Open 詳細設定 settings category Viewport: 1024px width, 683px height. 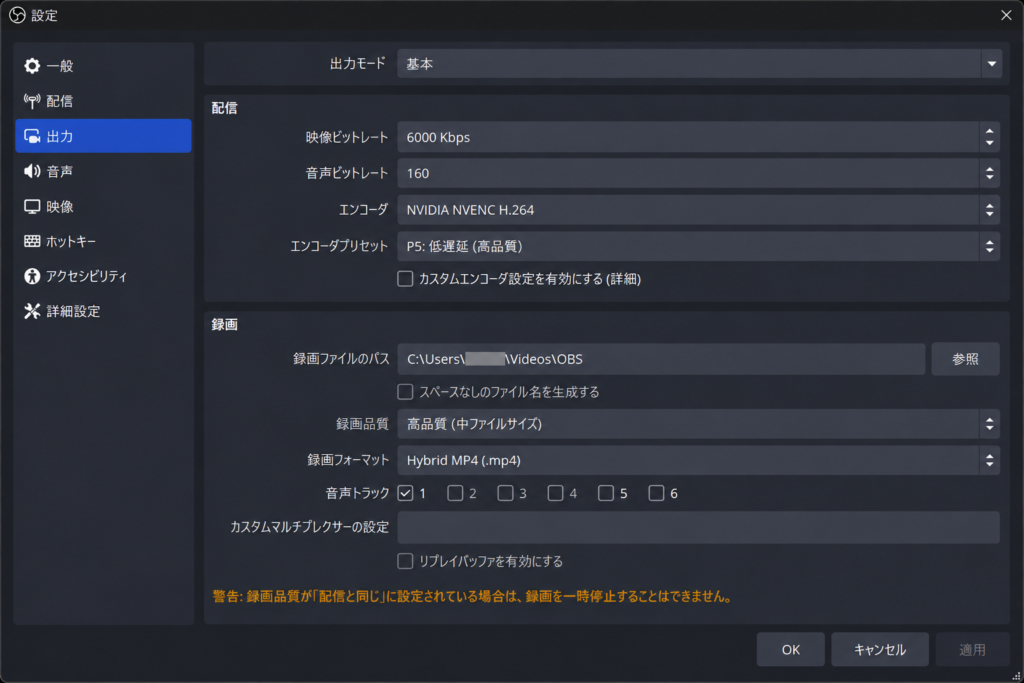click(x=103, y=311)
